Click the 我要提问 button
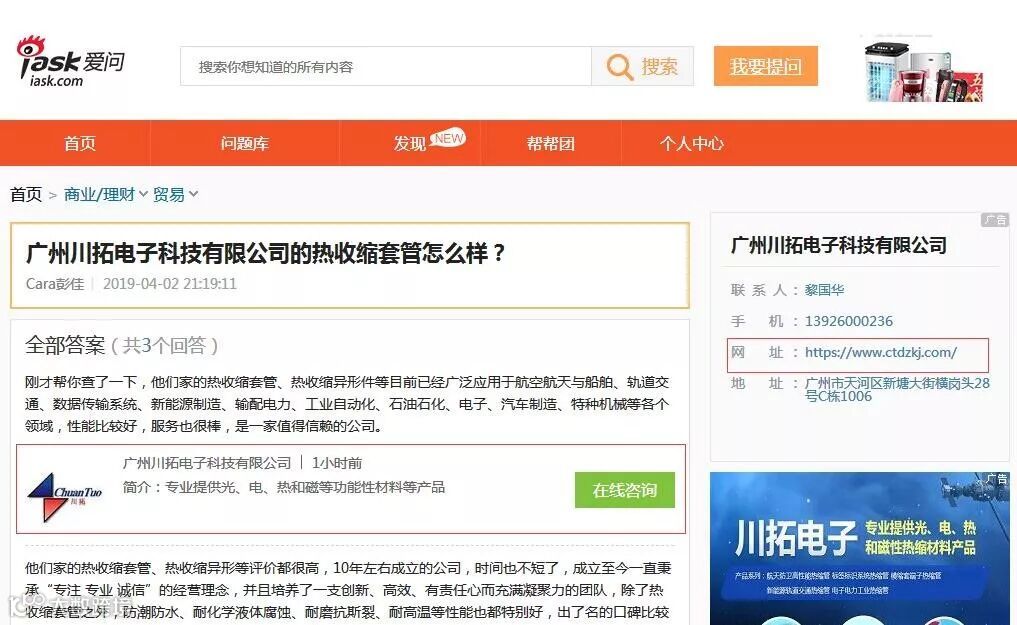This screenshot has height=625, width=1017. 765,66
